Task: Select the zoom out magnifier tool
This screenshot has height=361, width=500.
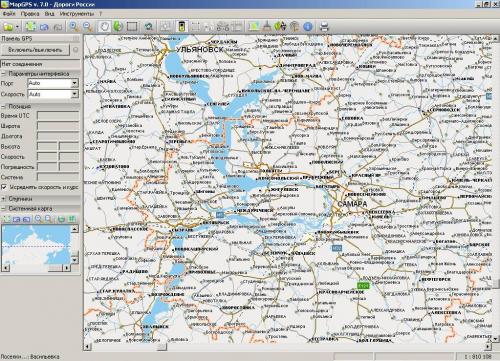Action: point(88,27)
